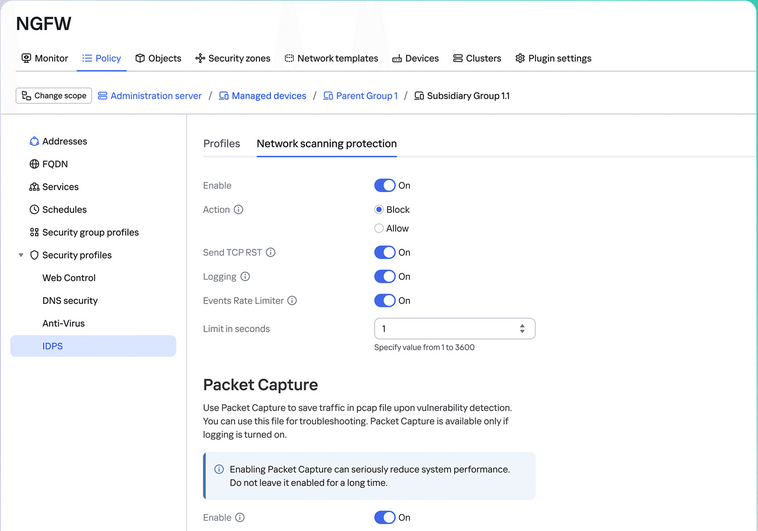Viewport: 758px width, 531px height.
Task: Click the Change scope button
Action: tap(54, 96)
